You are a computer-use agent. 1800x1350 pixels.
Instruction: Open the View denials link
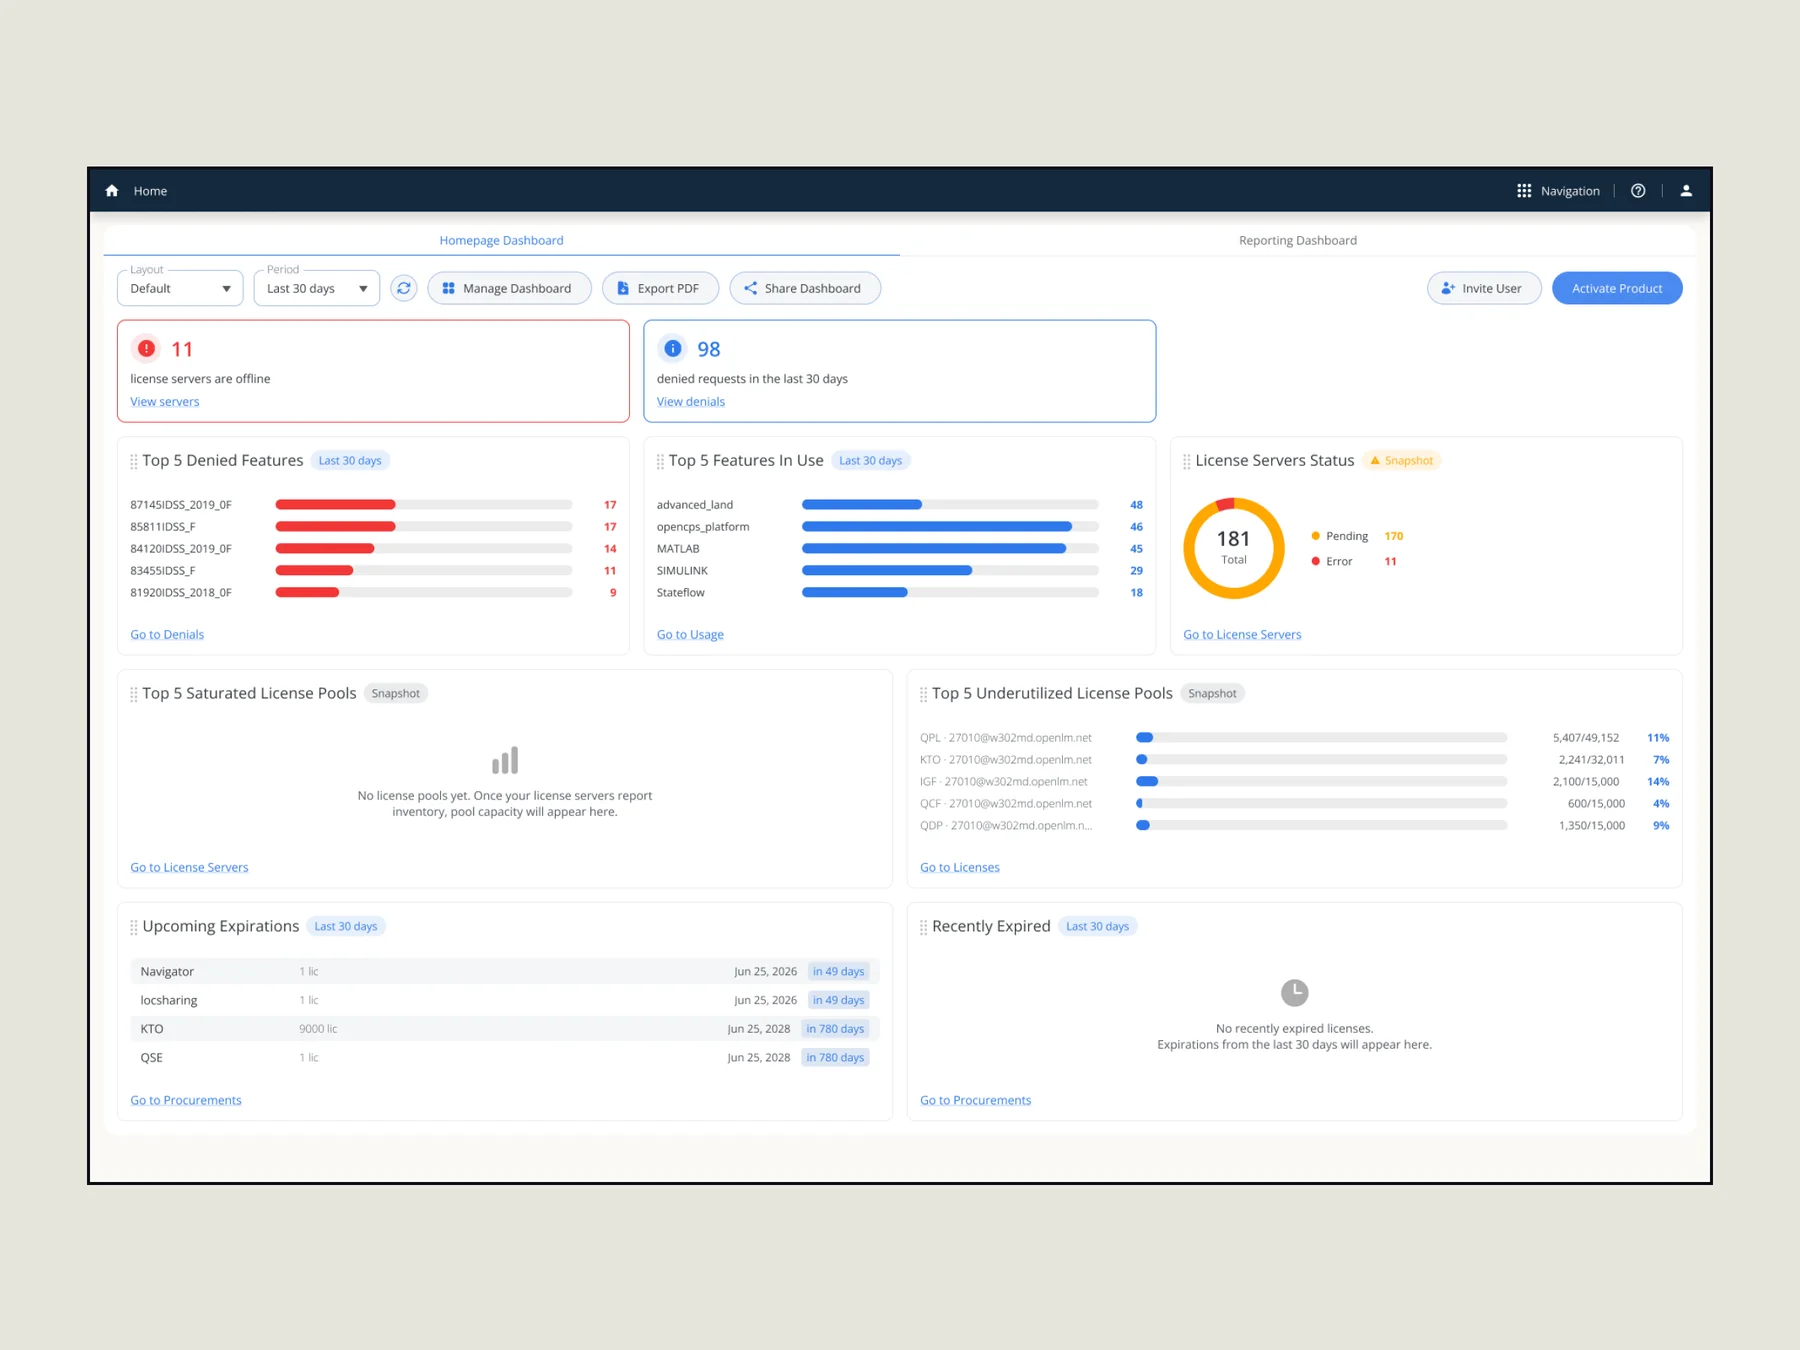pyautogui.click(x=691, y=402)
